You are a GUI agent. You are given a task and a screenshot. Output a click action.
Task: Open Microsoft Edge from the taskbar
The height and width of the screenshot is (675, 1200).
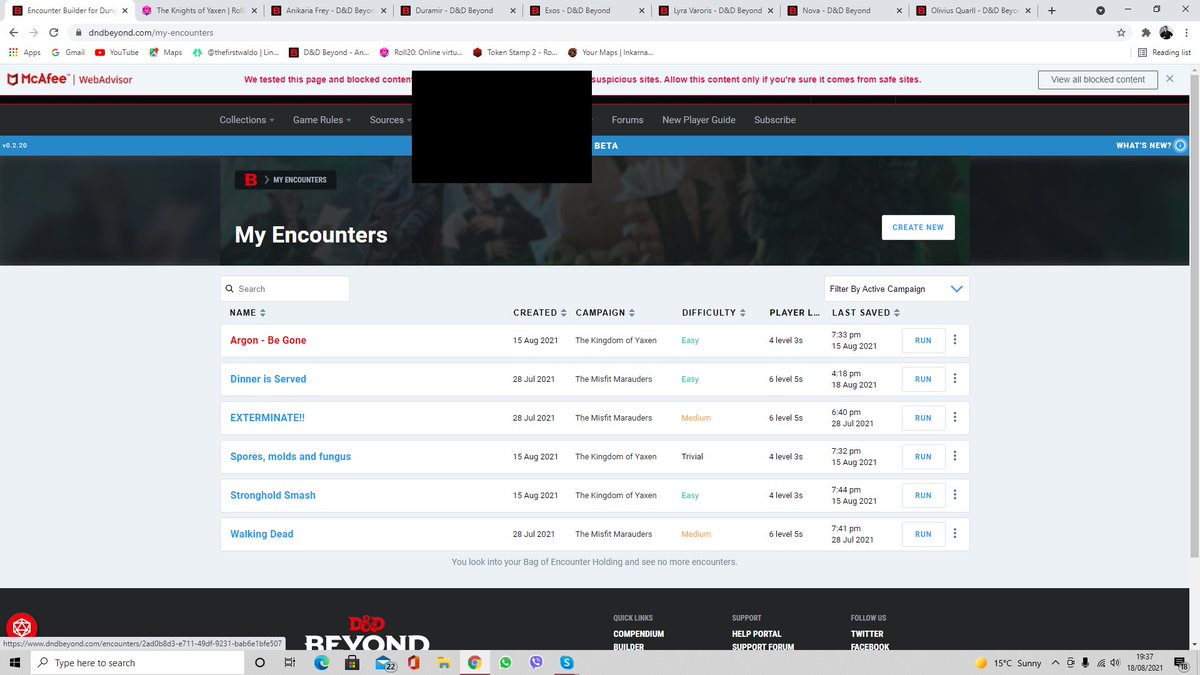point(322,662)
